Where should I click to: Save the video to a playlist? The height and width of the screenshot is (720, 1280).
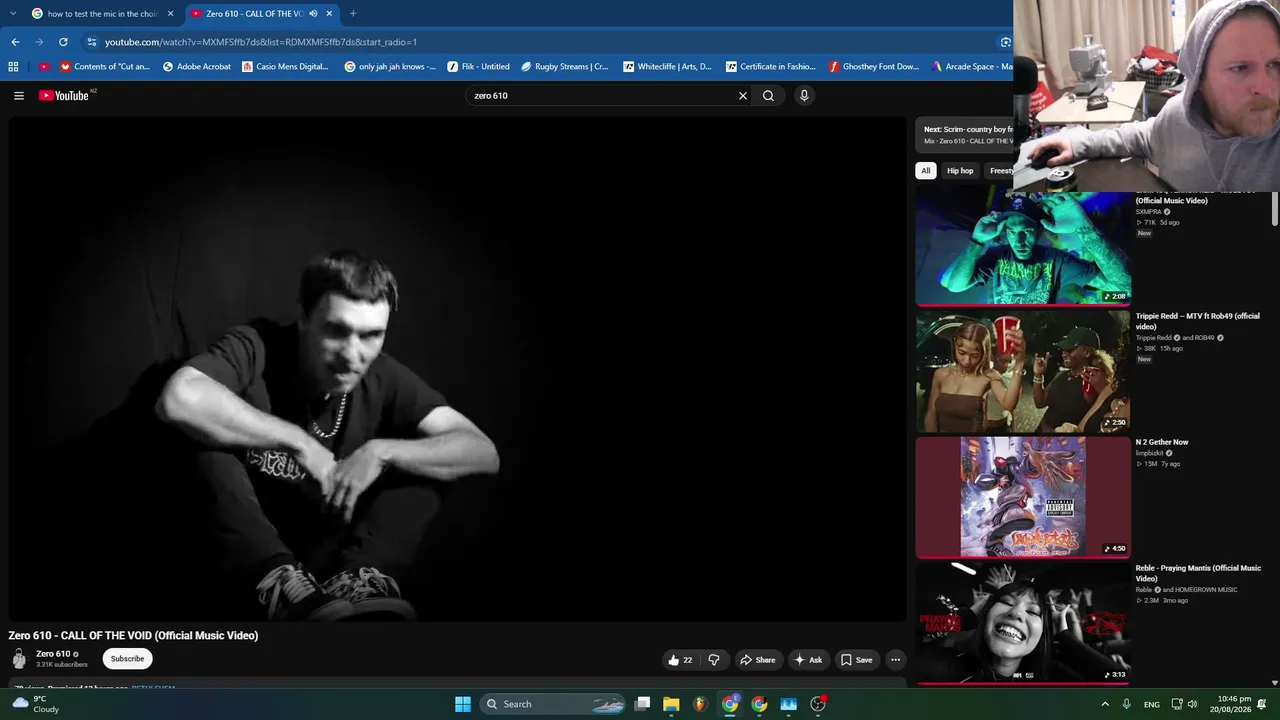pos(856,660)
